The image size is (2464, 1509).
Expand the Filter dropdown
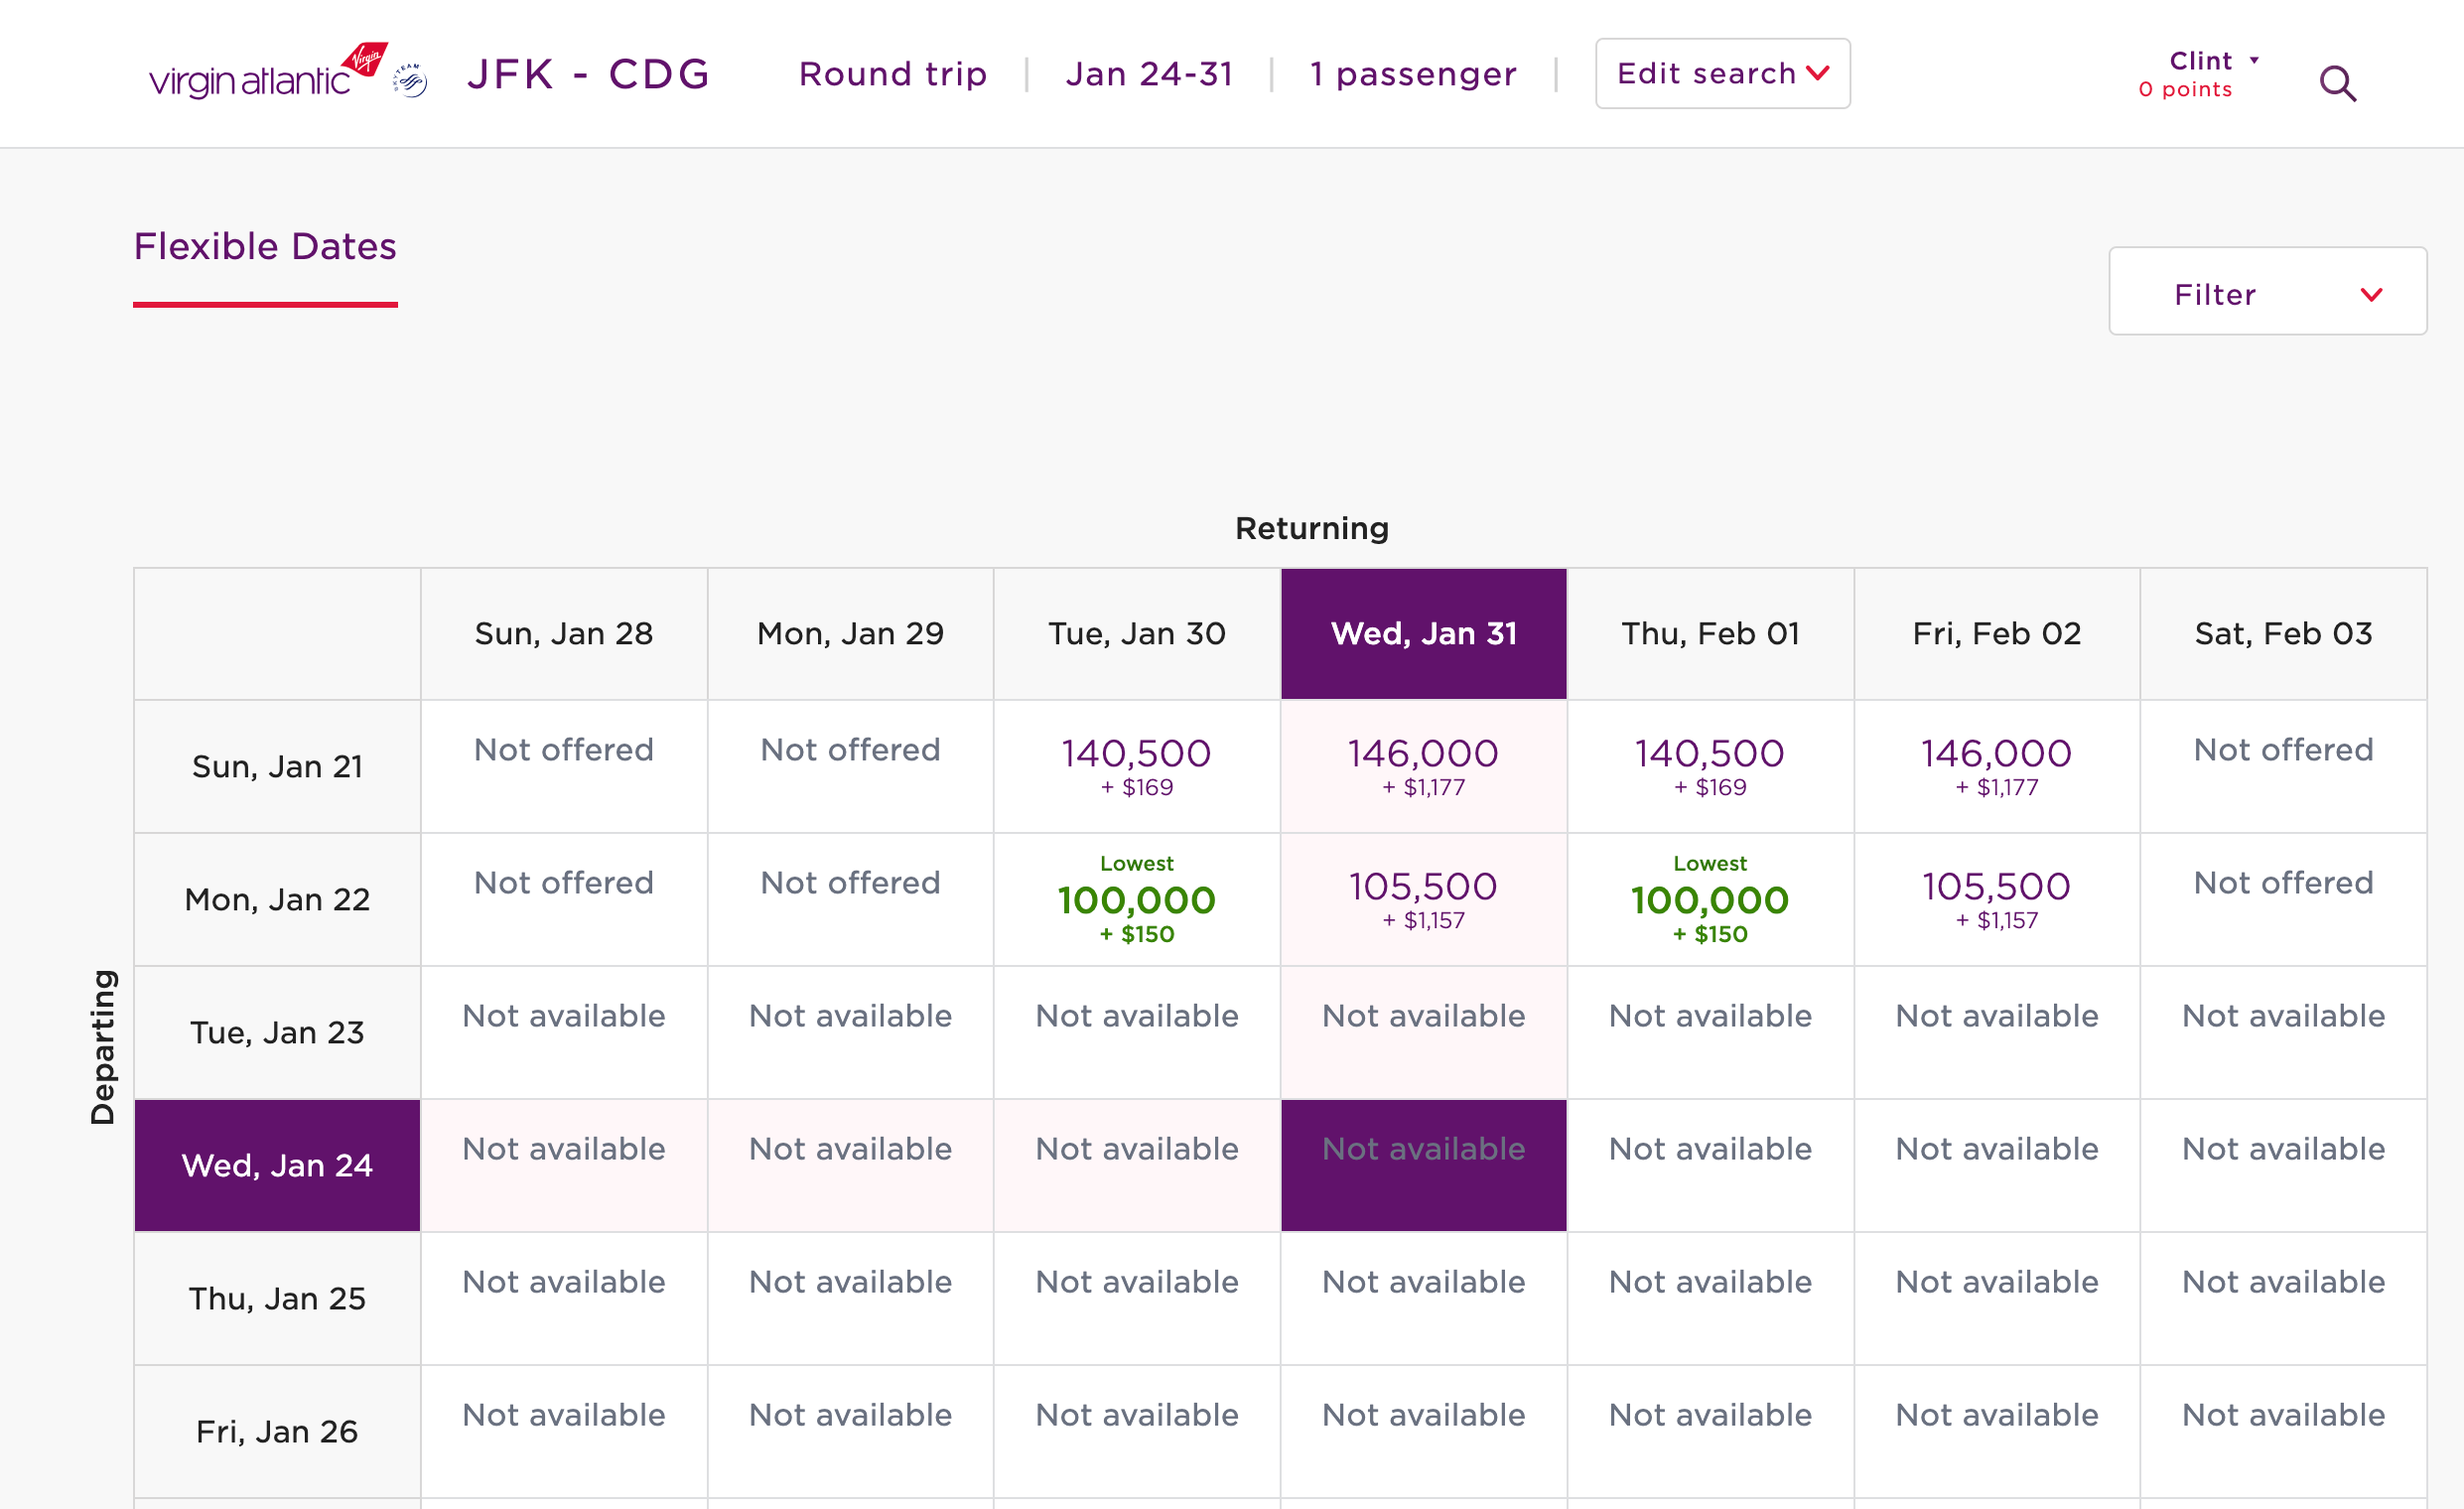tap(2267, 292)
